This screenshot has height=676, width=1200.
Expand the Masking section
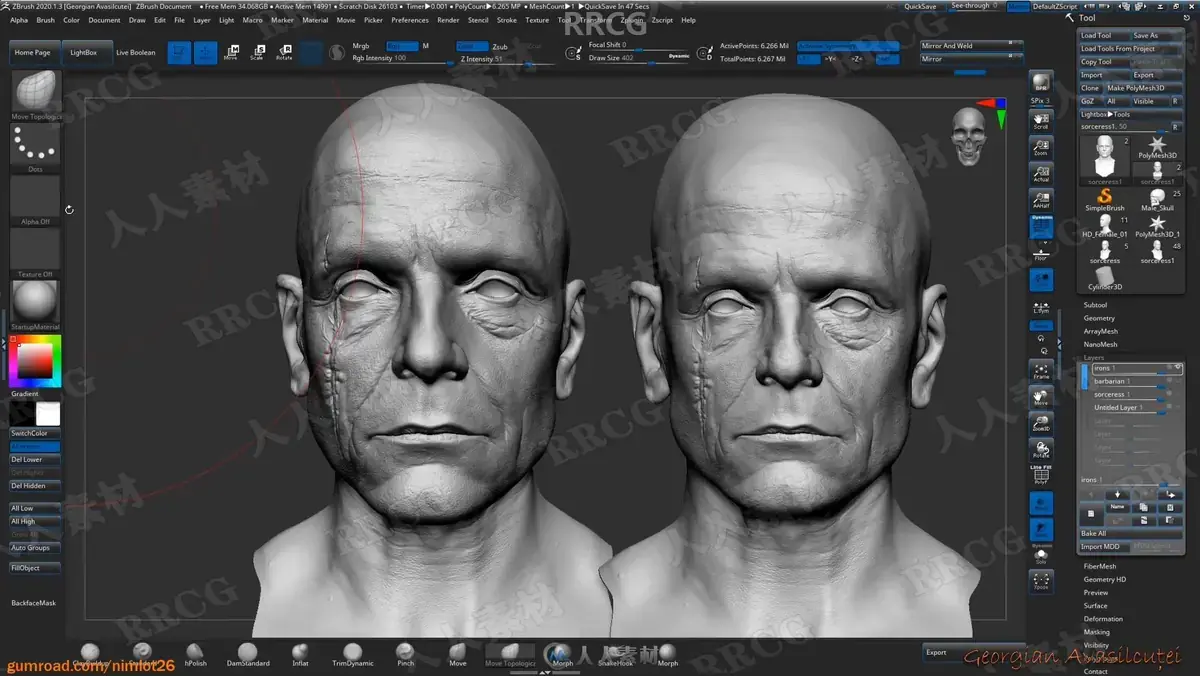click(x=1097, y=631)
